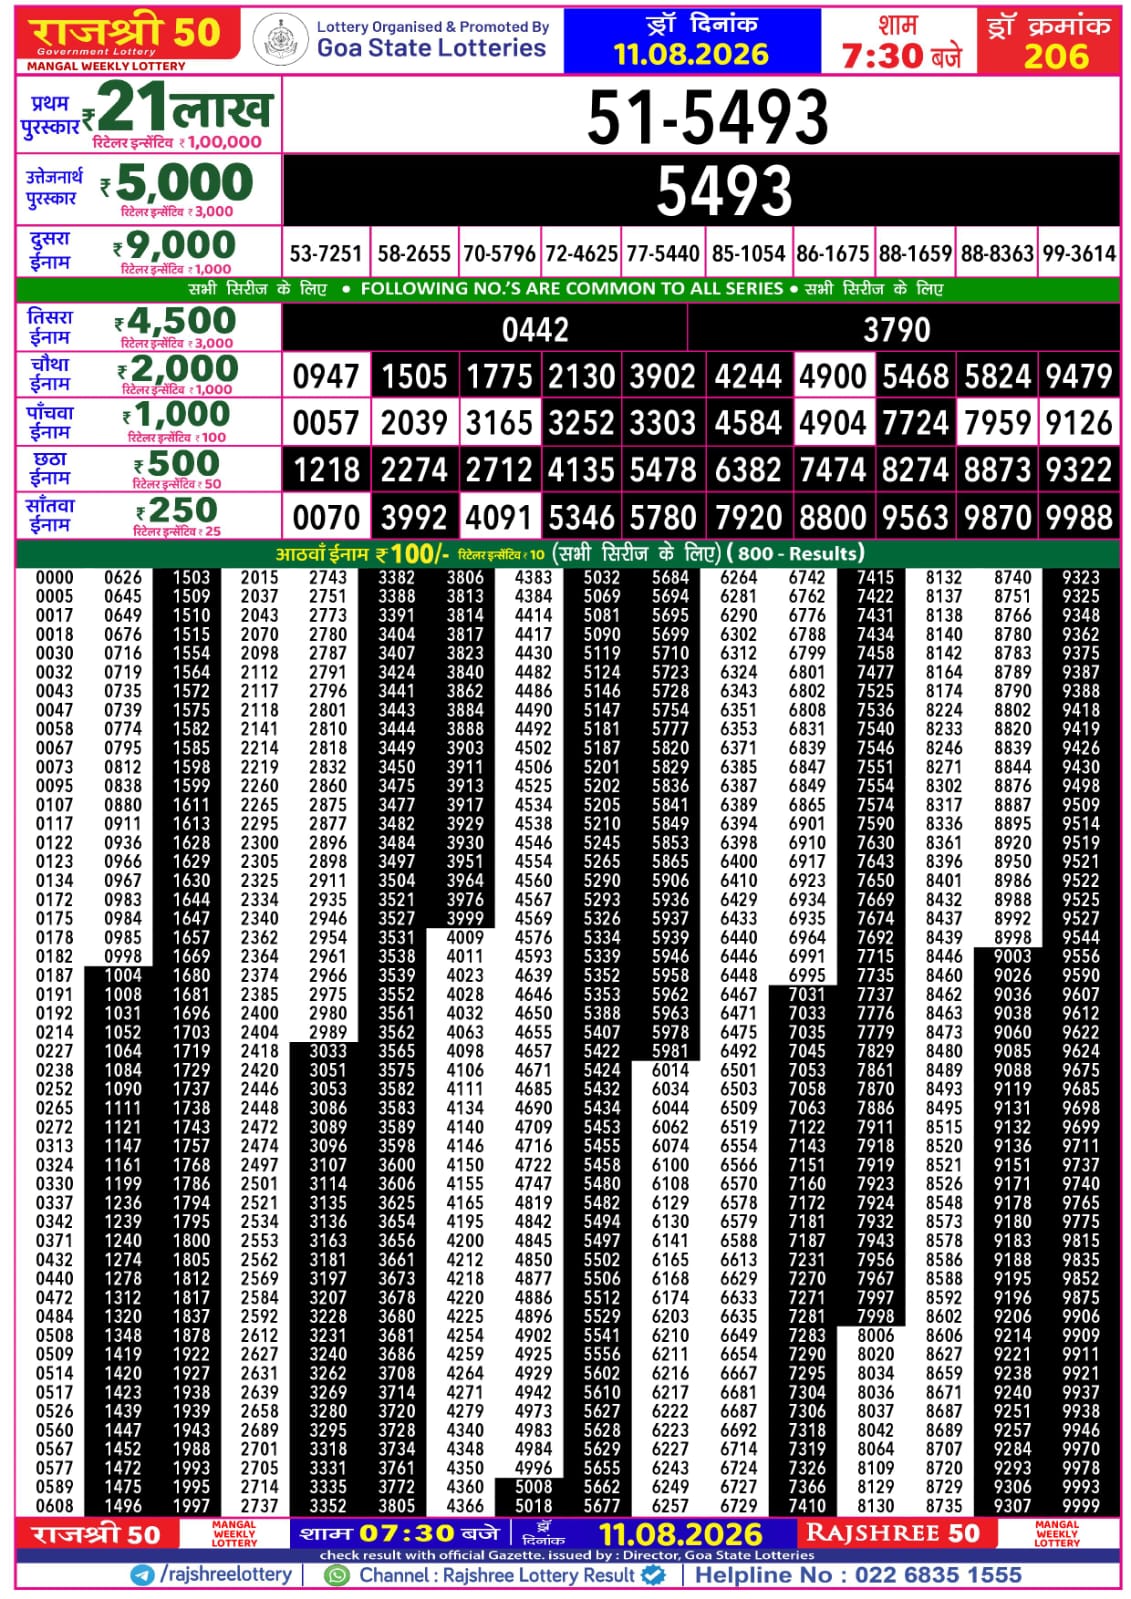Select eighth prize number 1004
The height and width of the screenshot is (1599, 1131).
tap(123, 975)
